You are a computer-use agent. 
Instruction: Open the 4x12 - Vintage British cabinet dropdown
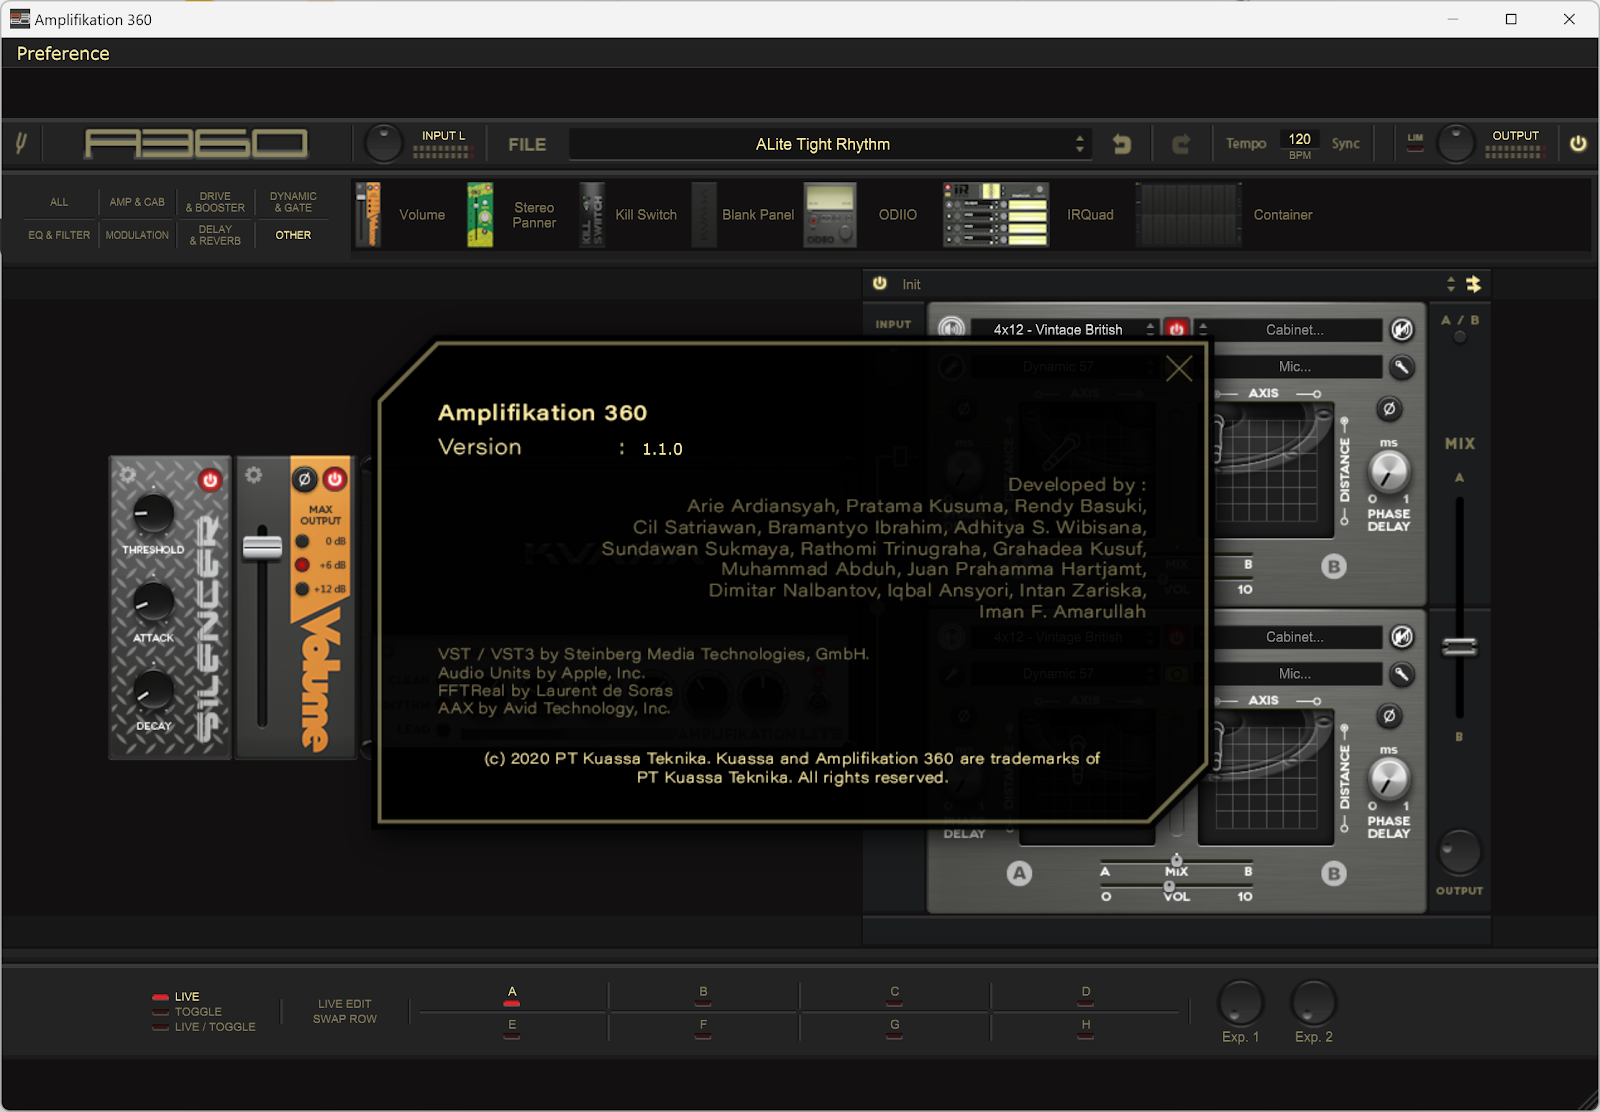coord(1058,329)
